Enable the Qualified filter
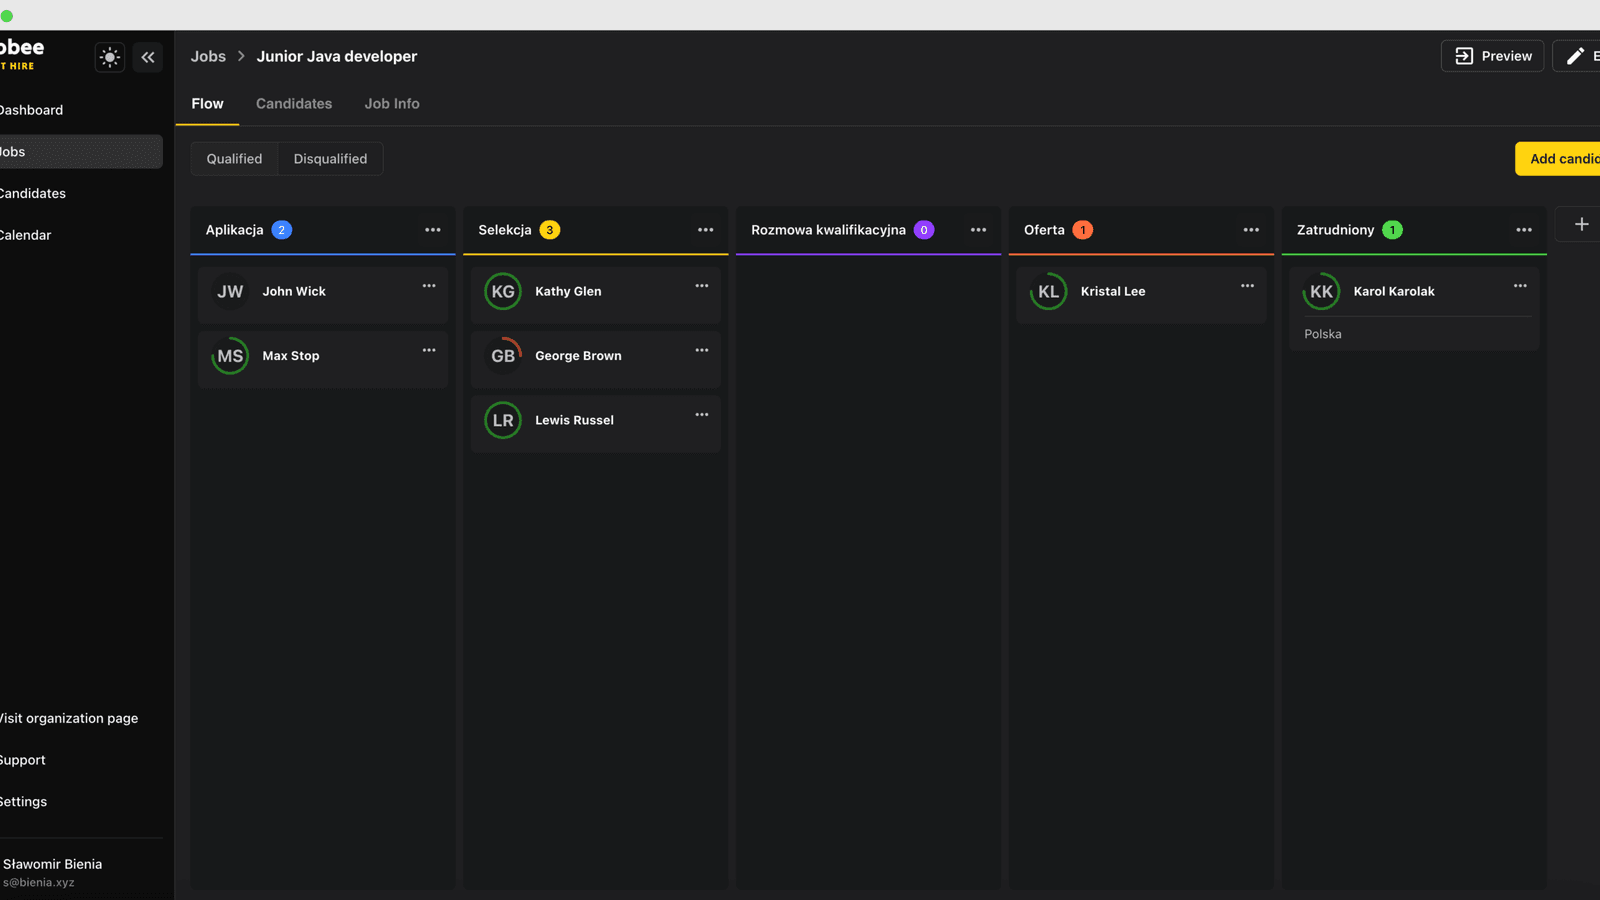 coord(234,158)
